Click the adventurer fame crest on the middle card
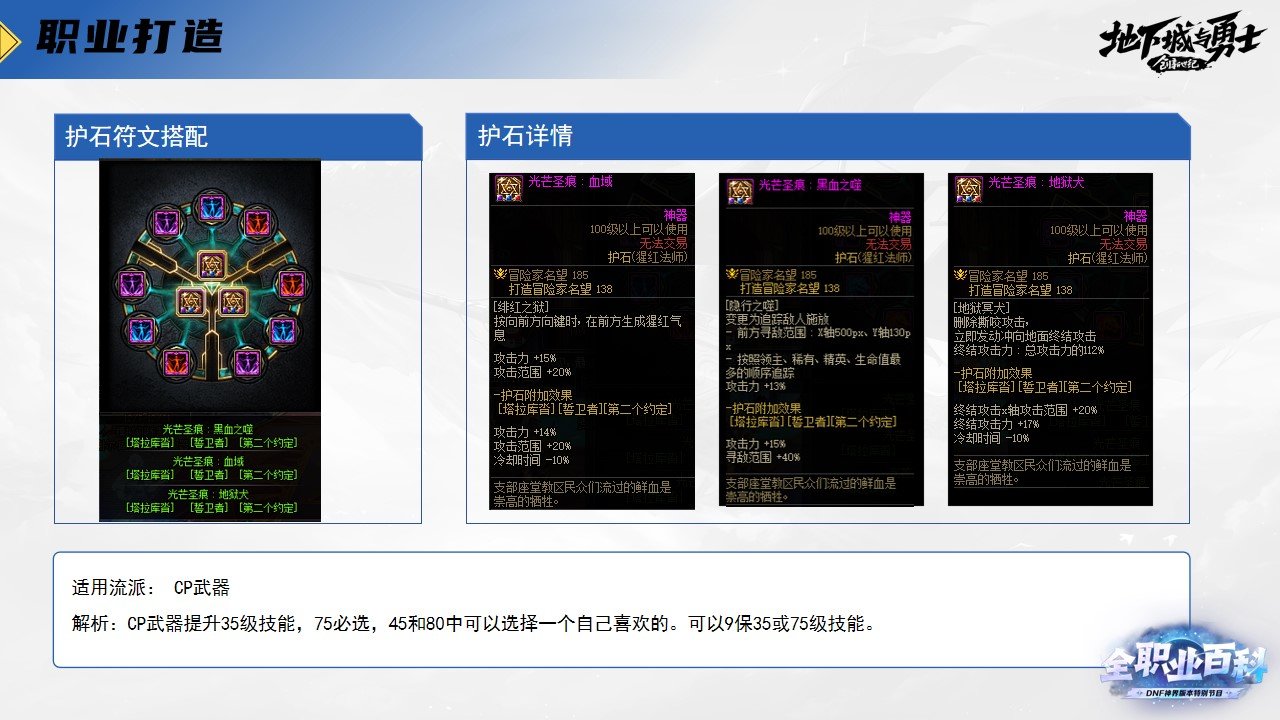Viewport: 1280px width, 720px height. (731, 275)
